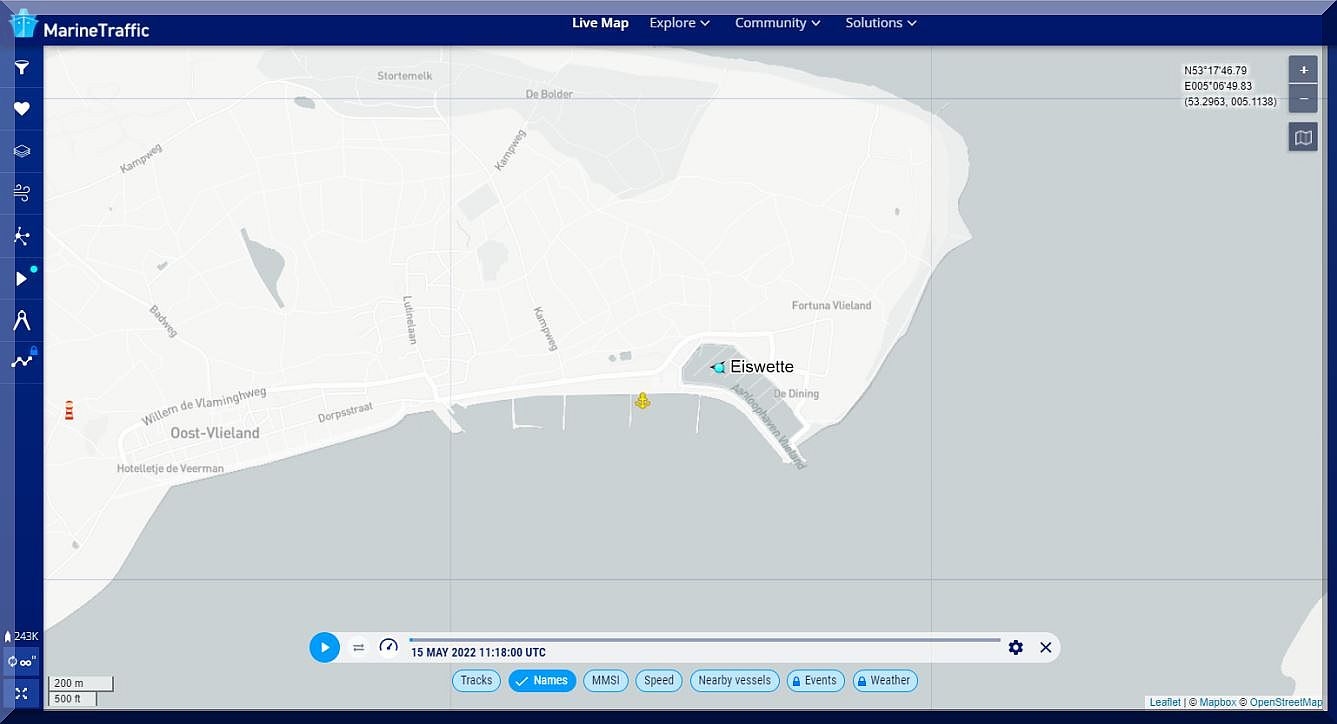1337x724 pixels.
Task: Select the distance measuring compass tool
Action: [x=22, y=320]
